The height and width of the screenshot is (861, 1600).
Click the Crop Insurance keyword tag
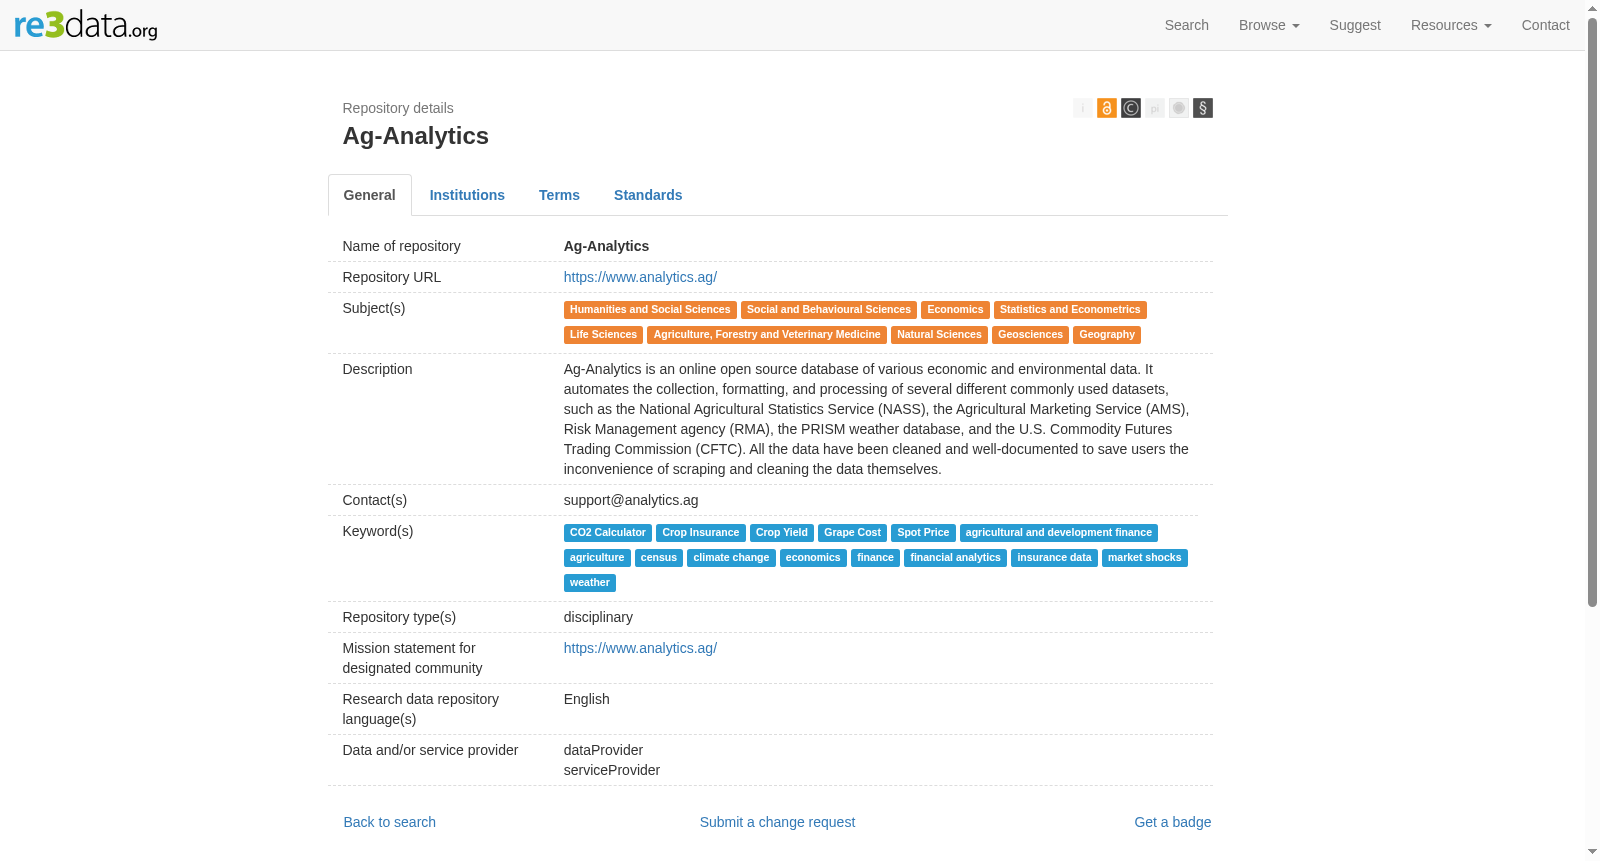pyautogui.click(x=701, y=533)
